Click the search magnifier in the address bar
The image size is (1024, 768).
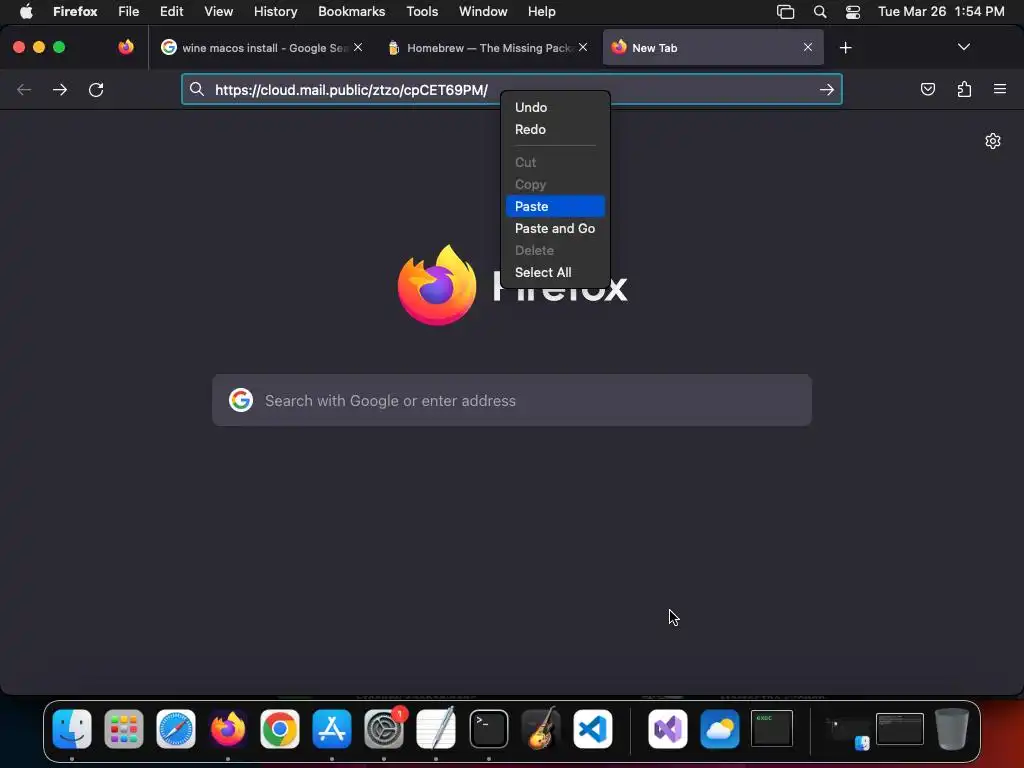pyautogui.click(x=197, y=89)
